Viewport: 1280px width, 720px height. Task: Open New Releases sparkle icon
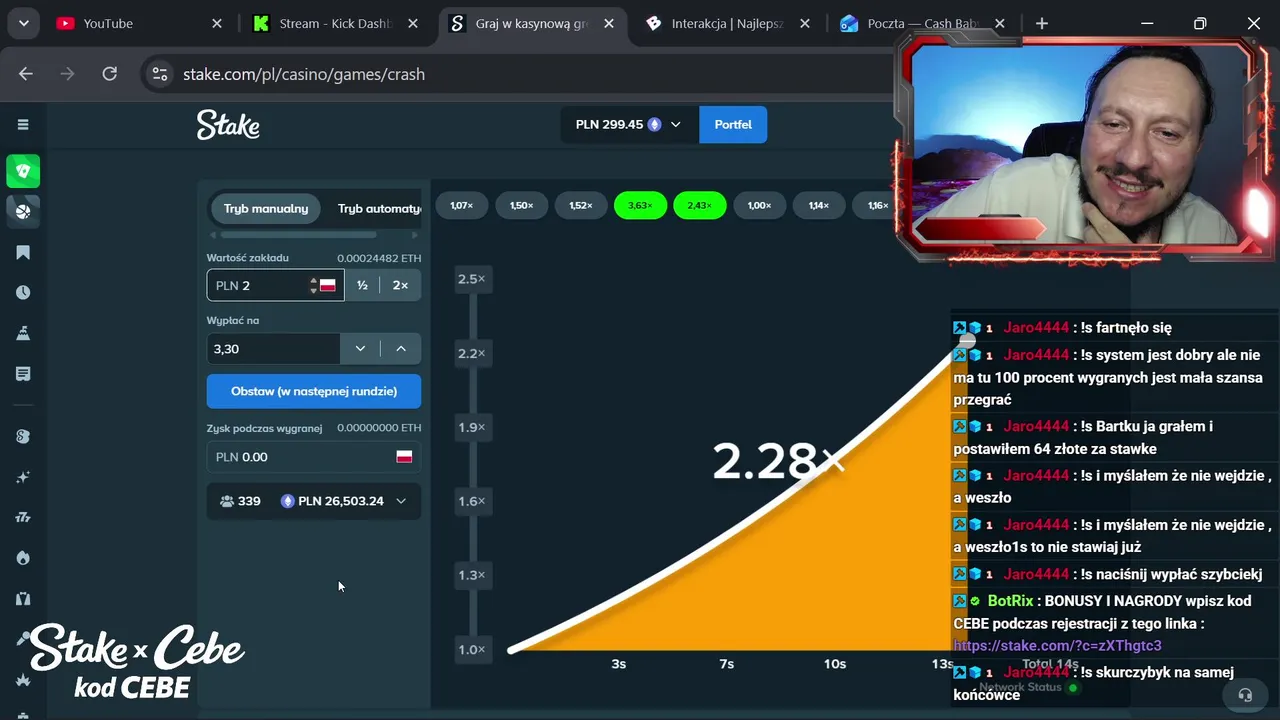pyautogui.click(x=23, y=477)
